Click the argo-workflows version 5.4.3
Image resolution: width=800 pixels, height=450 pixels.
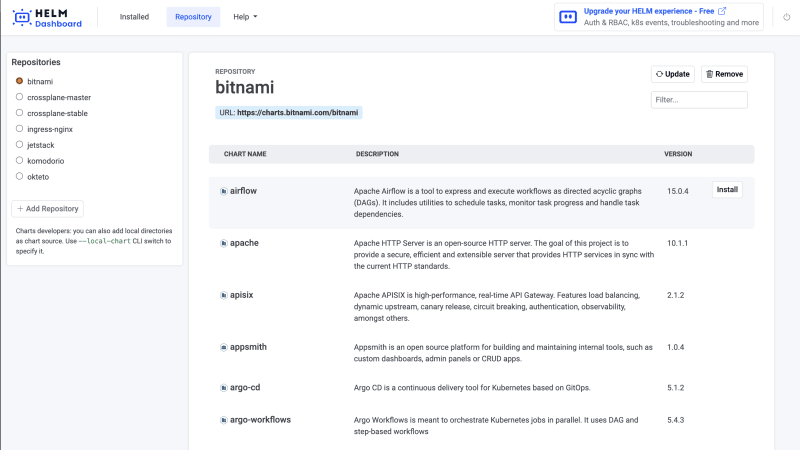(676, 420)
